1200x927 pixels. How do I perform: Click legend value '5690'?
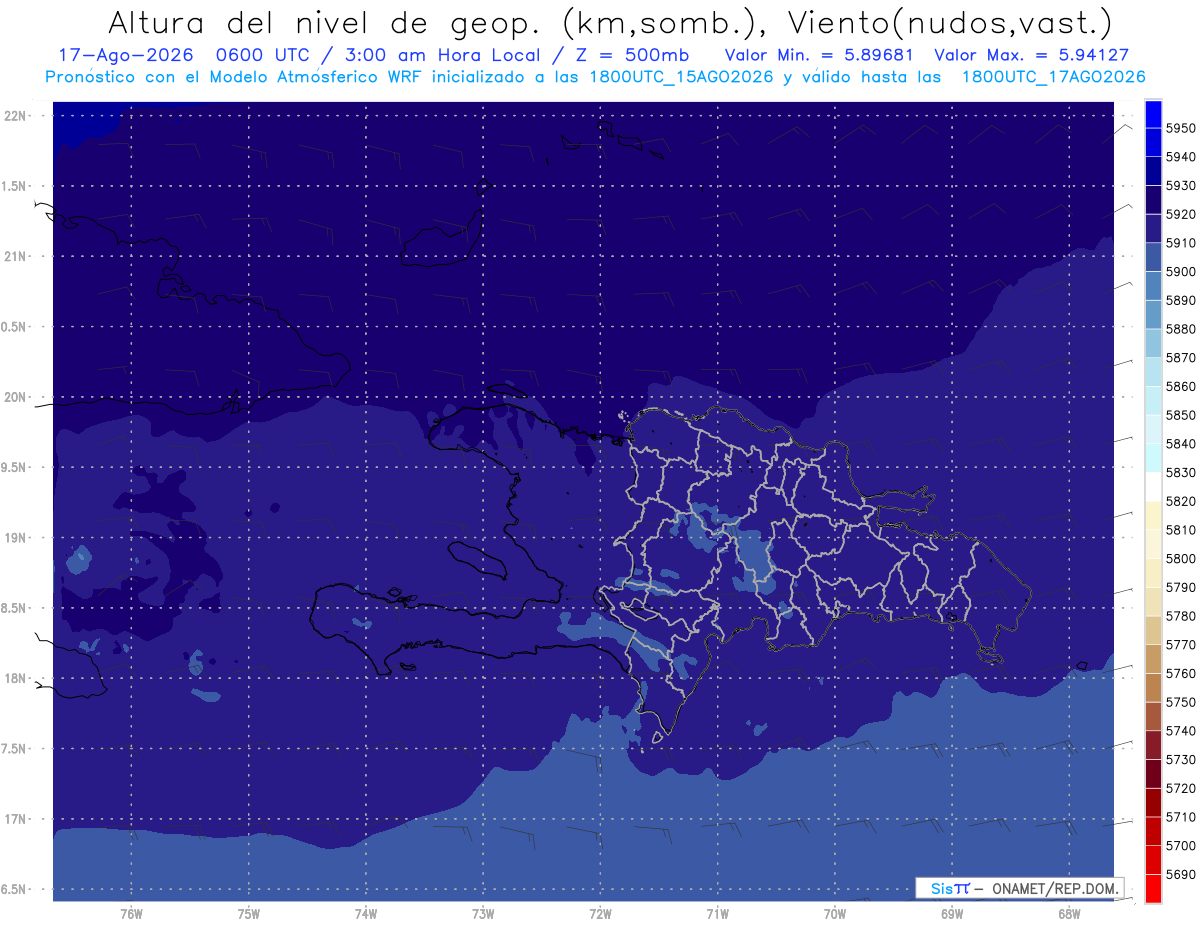click(x=1180, y=874)
